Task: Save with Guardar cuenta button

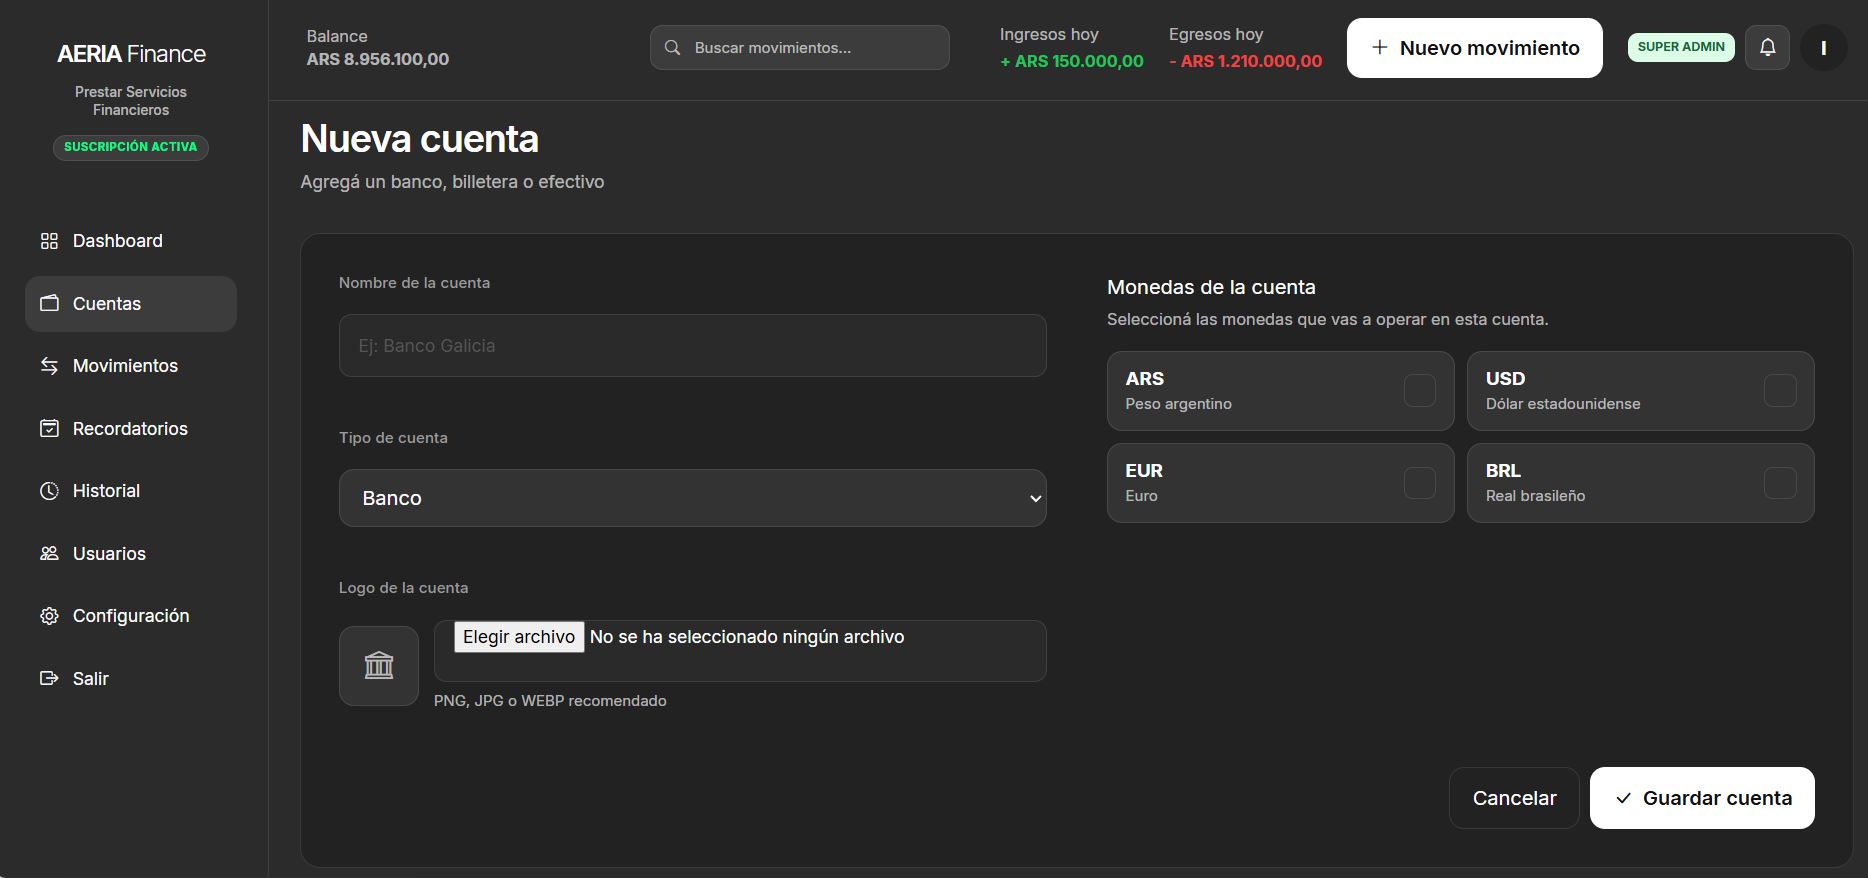Action: pos(1702,798)
